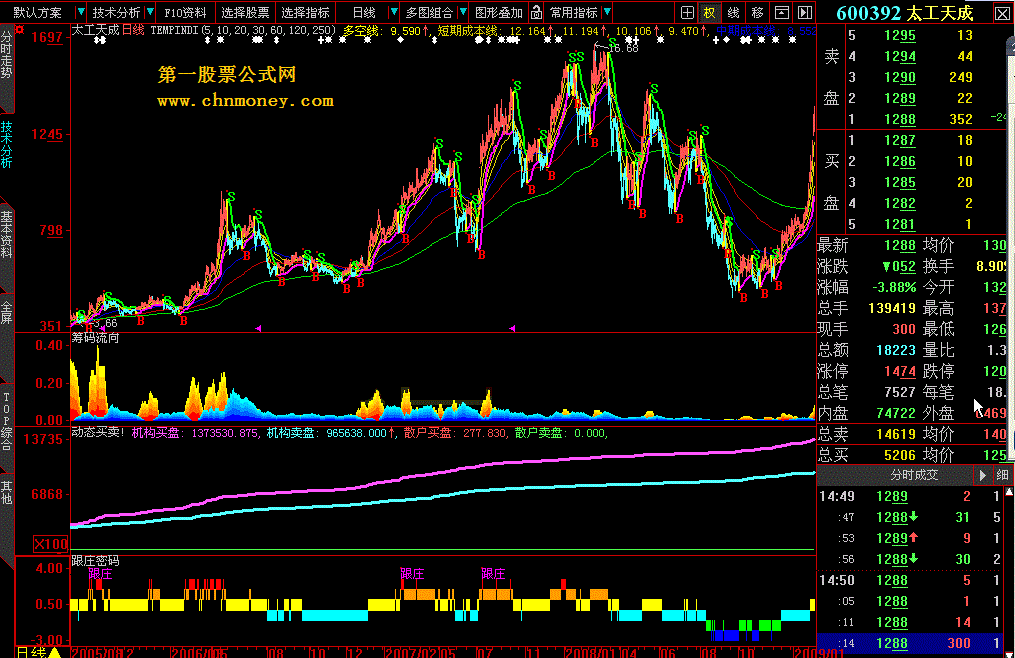This screenshot has height=658, width=1015.
Task: Switch to the 分时走势 side tab
Action: pyautogui.click(x=6, y=57)
